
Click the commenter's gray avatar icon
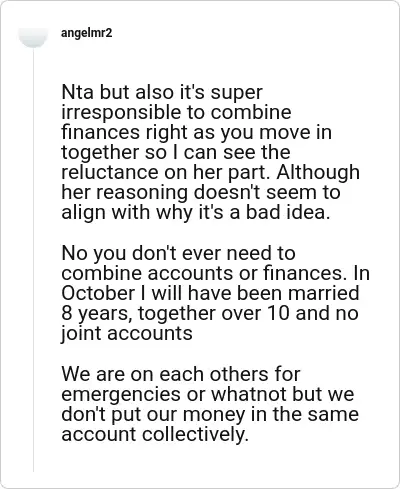click(x=33, y=37)
